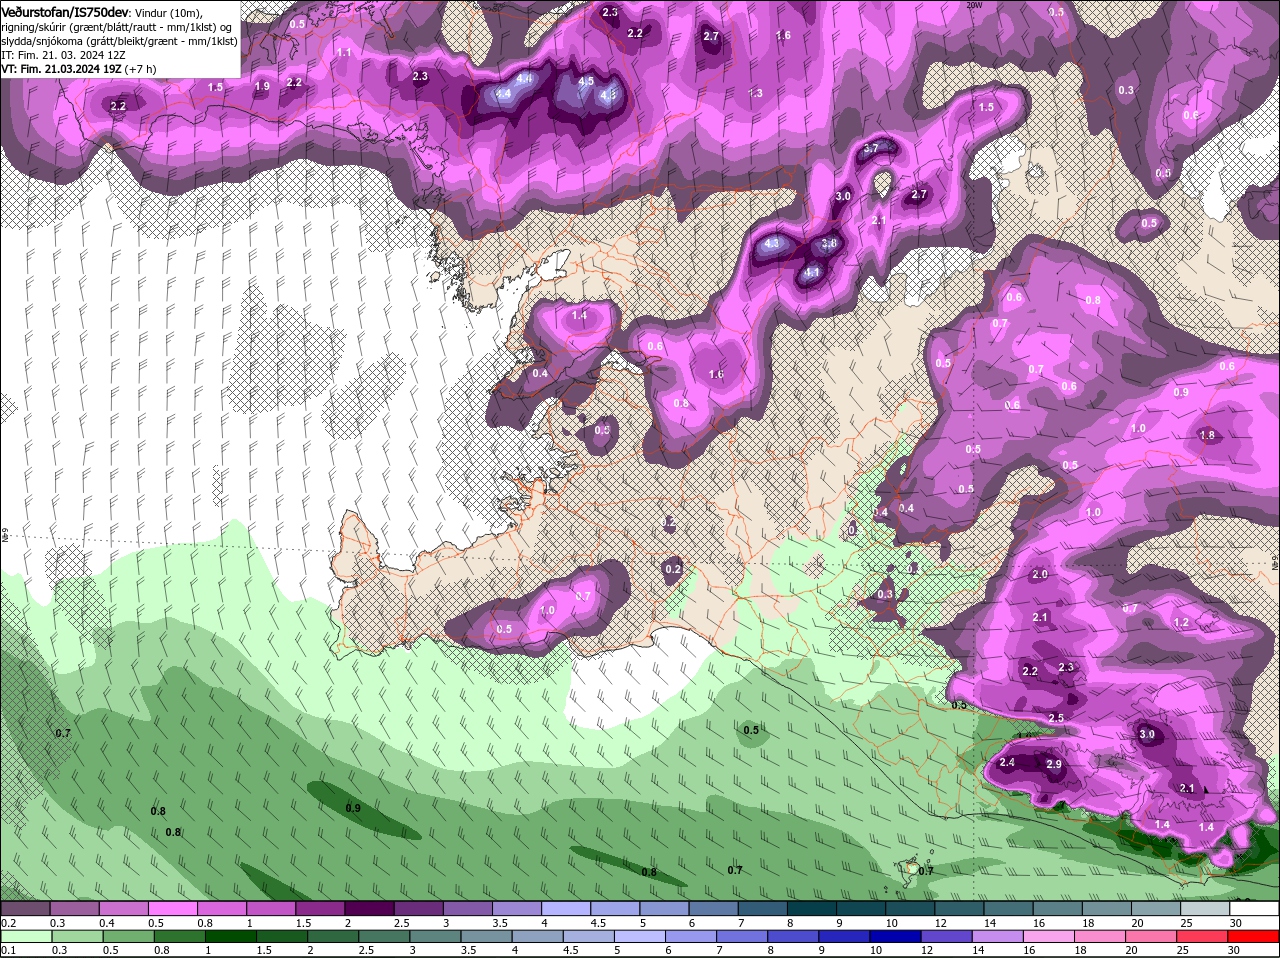Pick the lilac rain swatch at 14

(x=997, y=937)
